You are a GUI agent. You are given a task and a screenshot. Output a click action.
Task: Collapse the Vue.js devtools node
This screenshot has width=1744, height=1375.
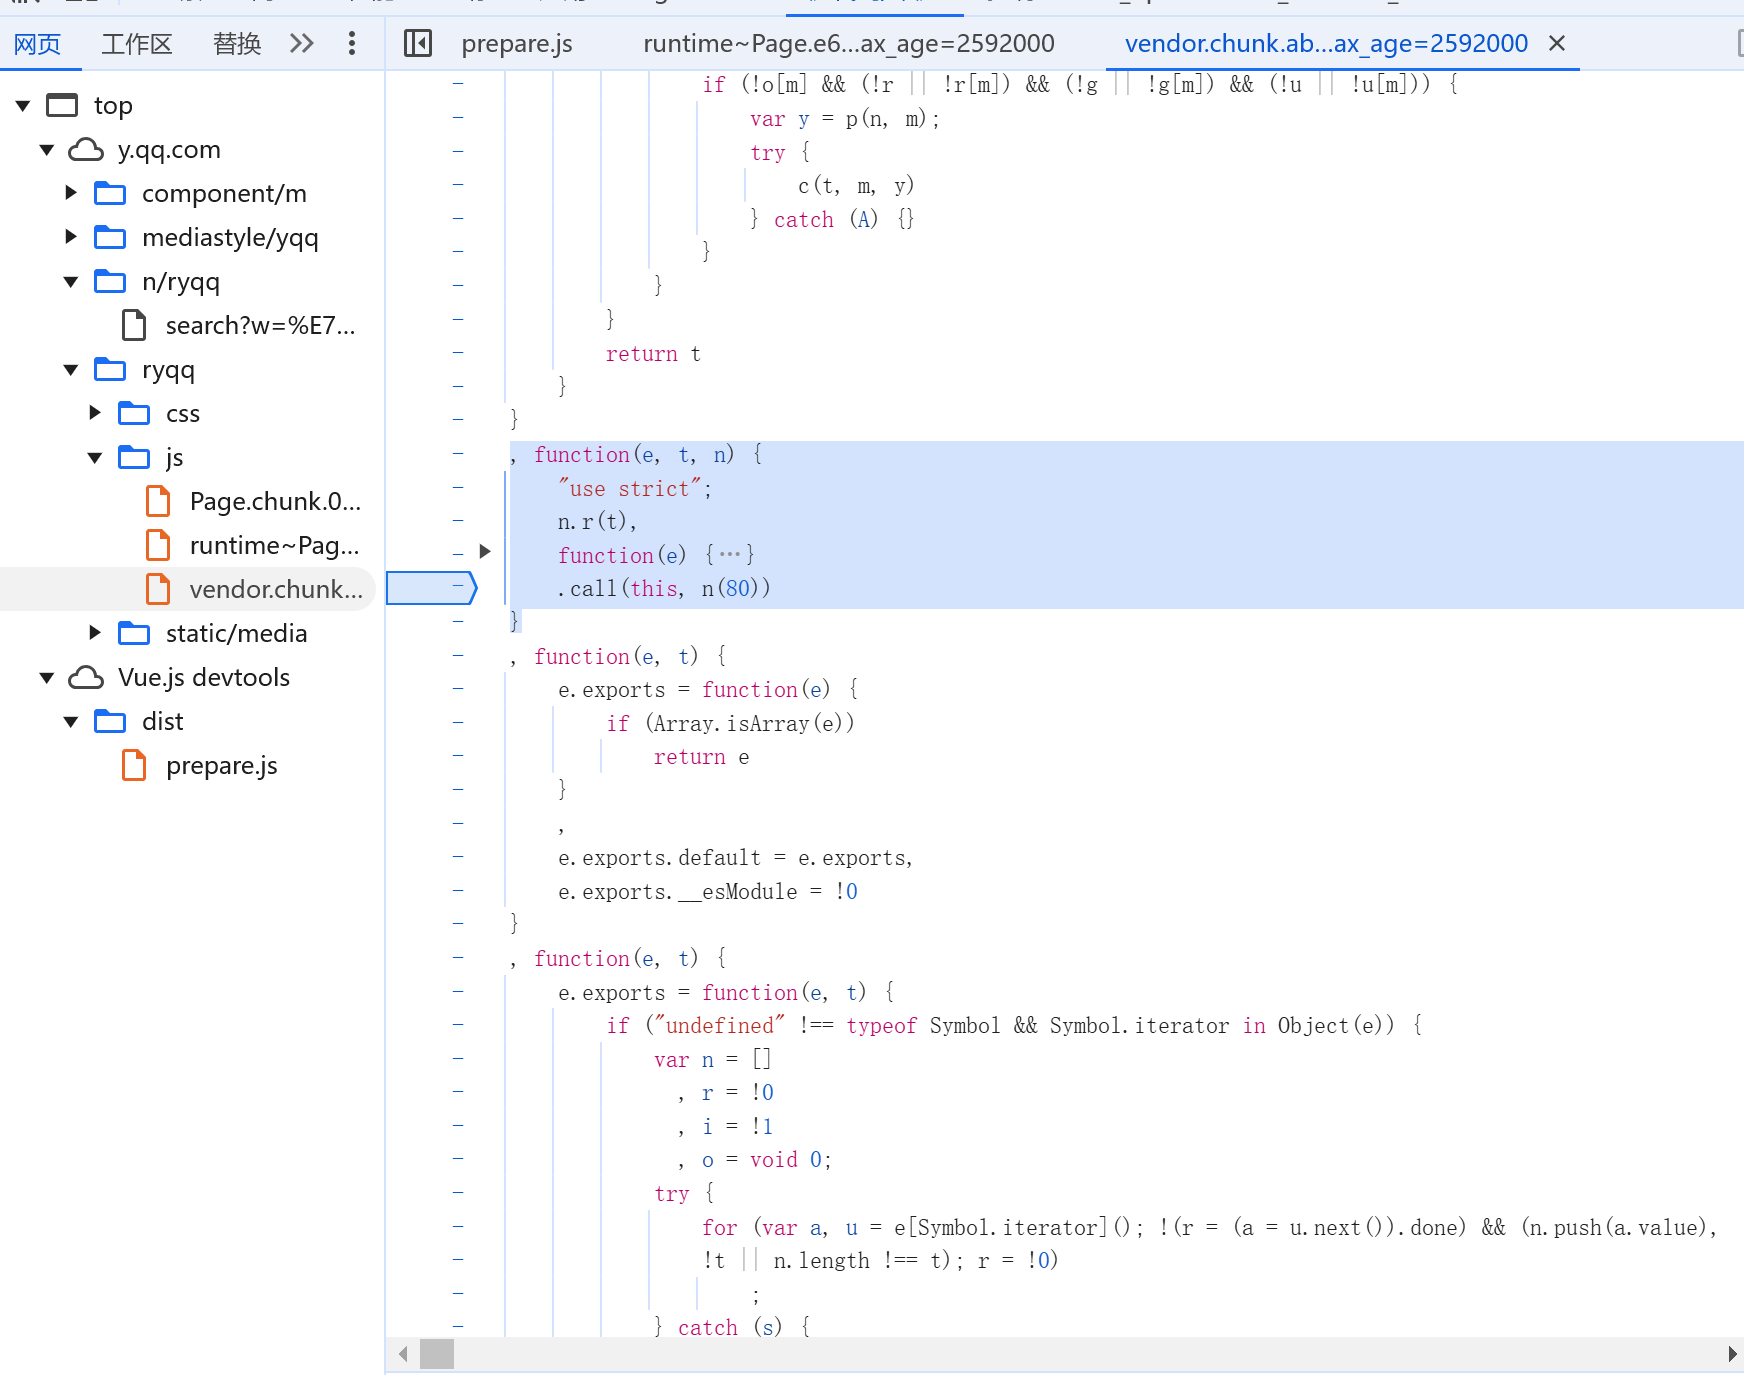point(47,677)
